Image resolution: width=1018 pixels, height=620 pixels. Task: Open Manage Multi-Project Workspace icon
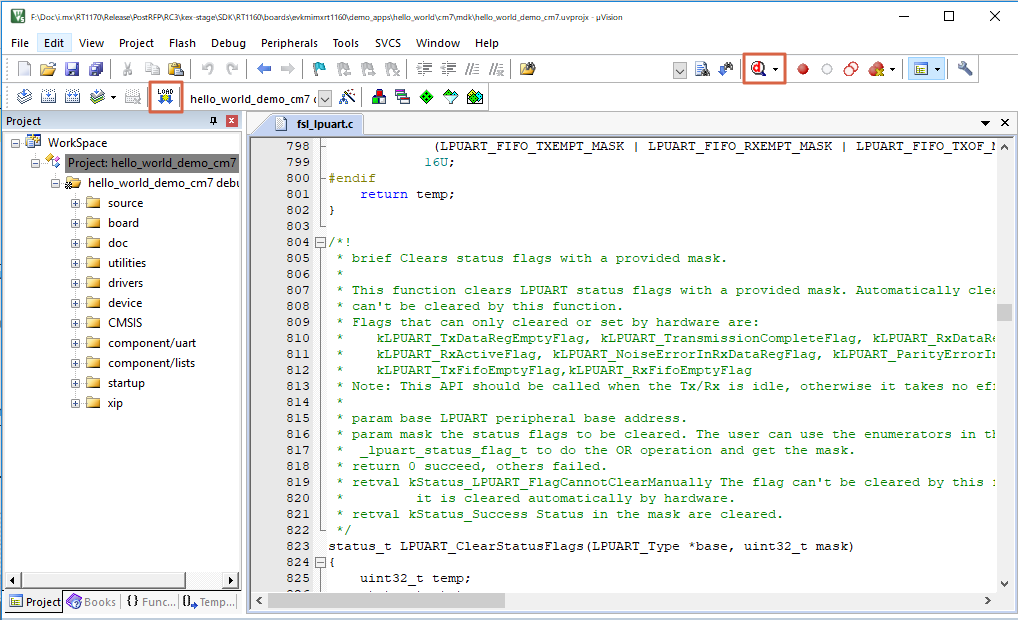(x=403, y=97)
